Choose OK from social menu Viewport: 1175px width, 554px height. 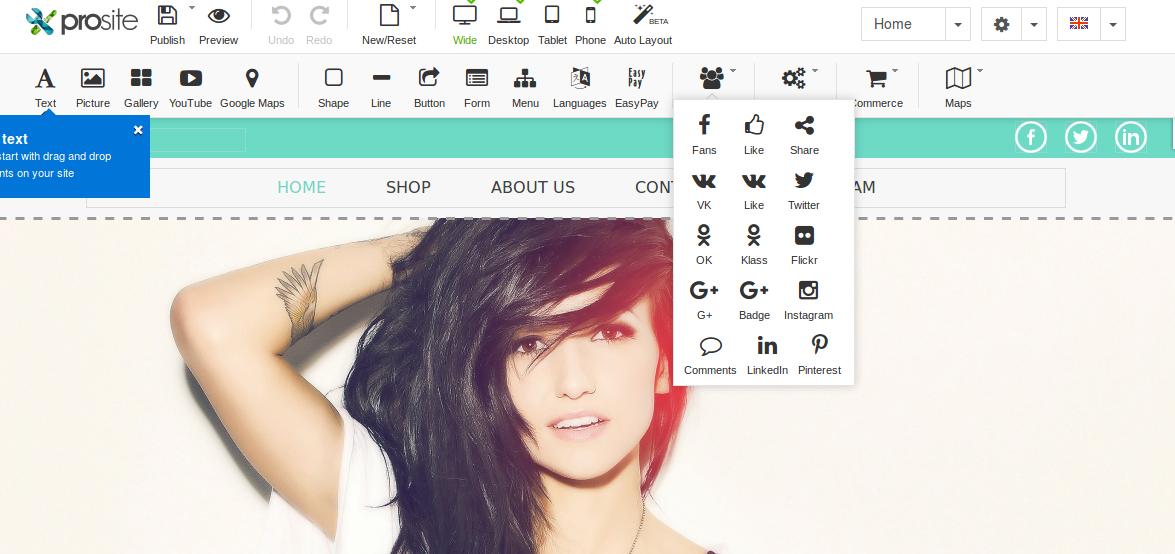pyautogui.click(x=704, y=245)
